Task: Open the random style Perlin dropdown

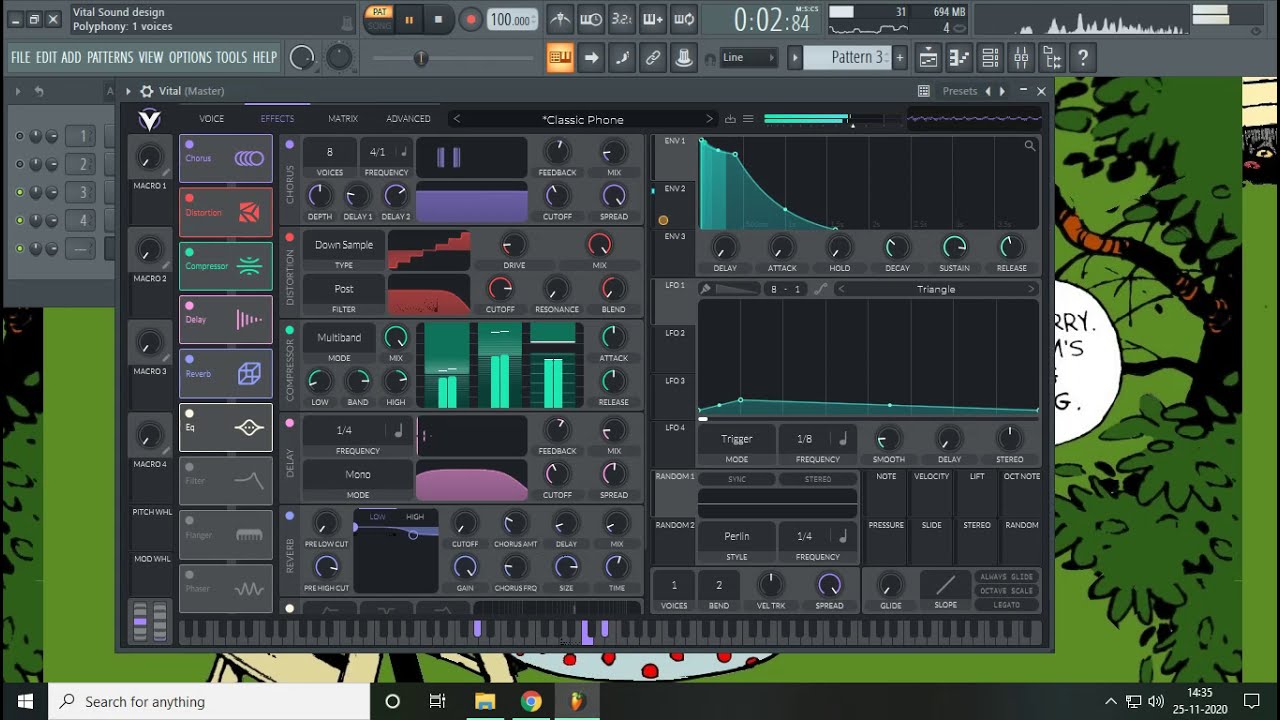Action: (737, 536)
